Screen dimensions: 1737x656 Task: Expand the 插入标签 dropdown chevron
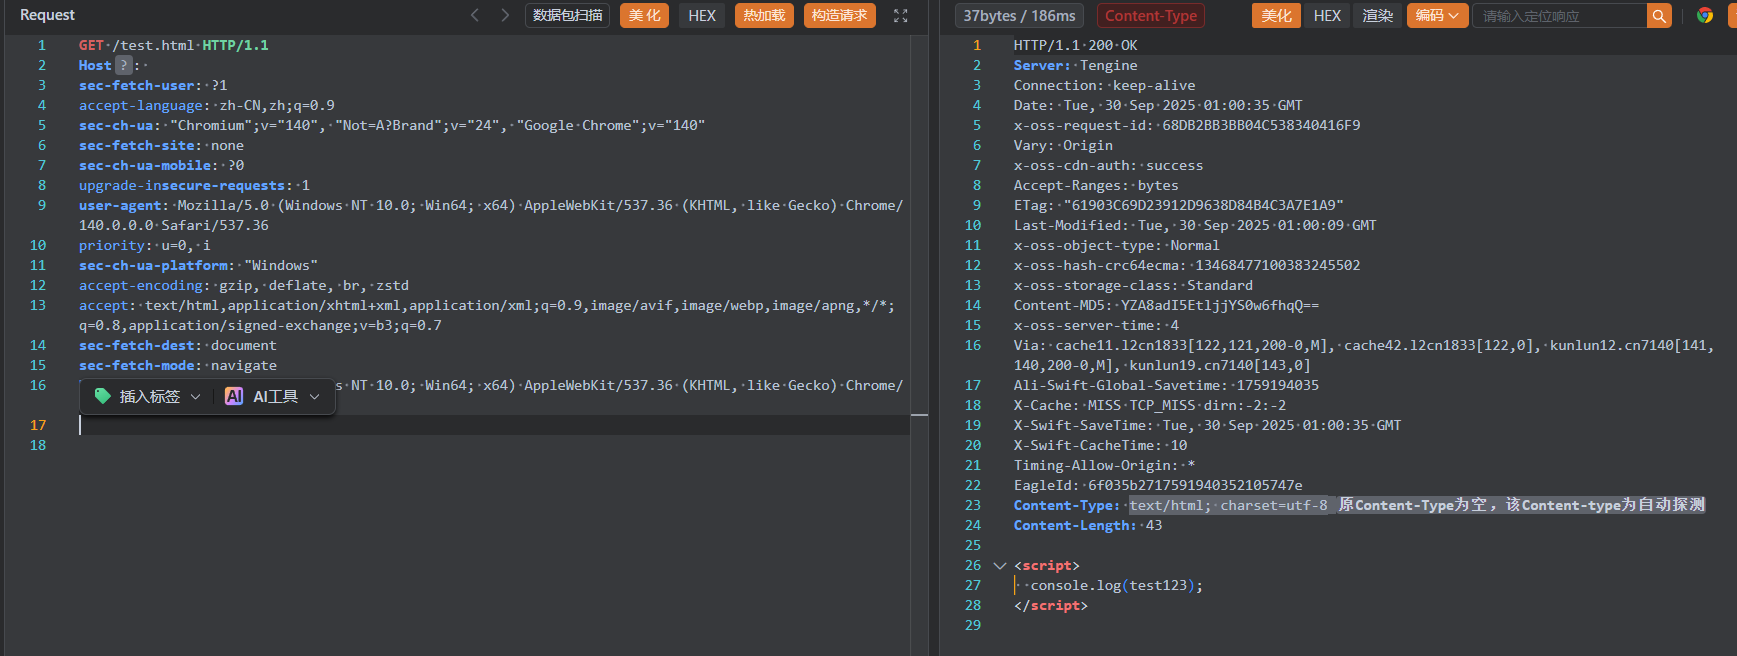tap(196, 397)
